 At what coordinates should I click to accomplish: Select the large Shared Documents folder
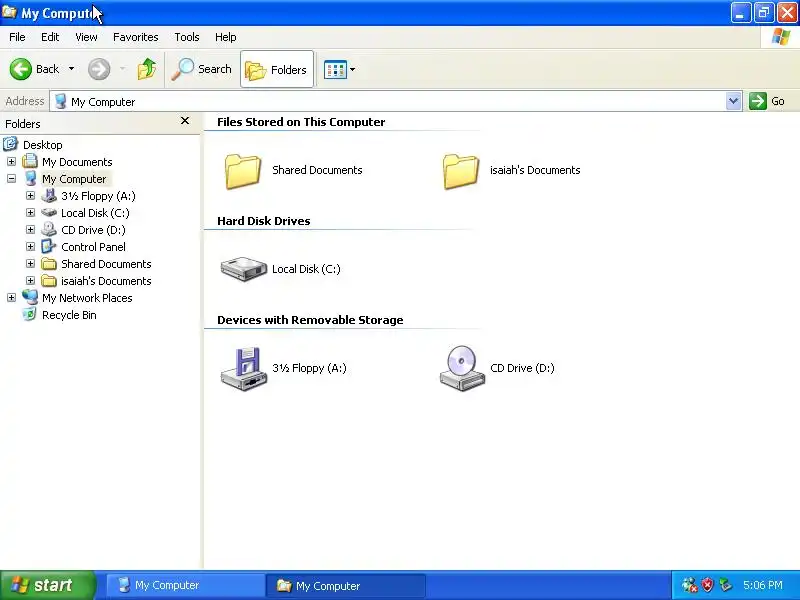point(243,171)
